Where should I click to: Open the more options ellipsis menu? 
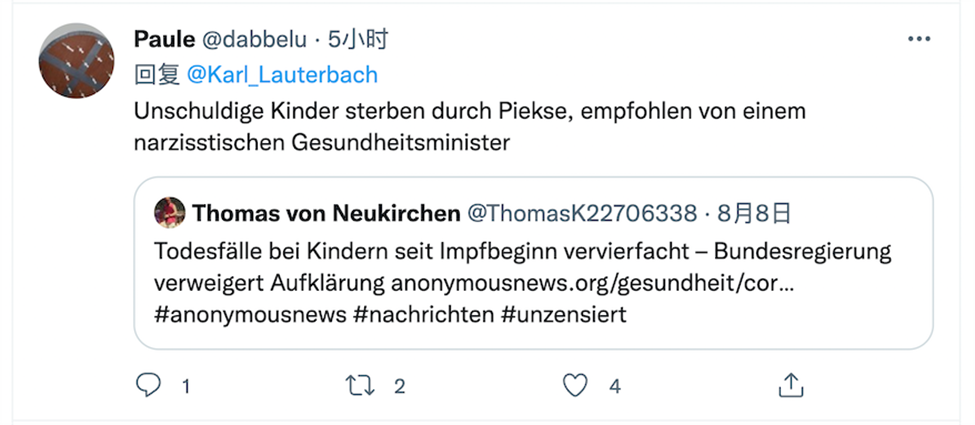(918, 39)
